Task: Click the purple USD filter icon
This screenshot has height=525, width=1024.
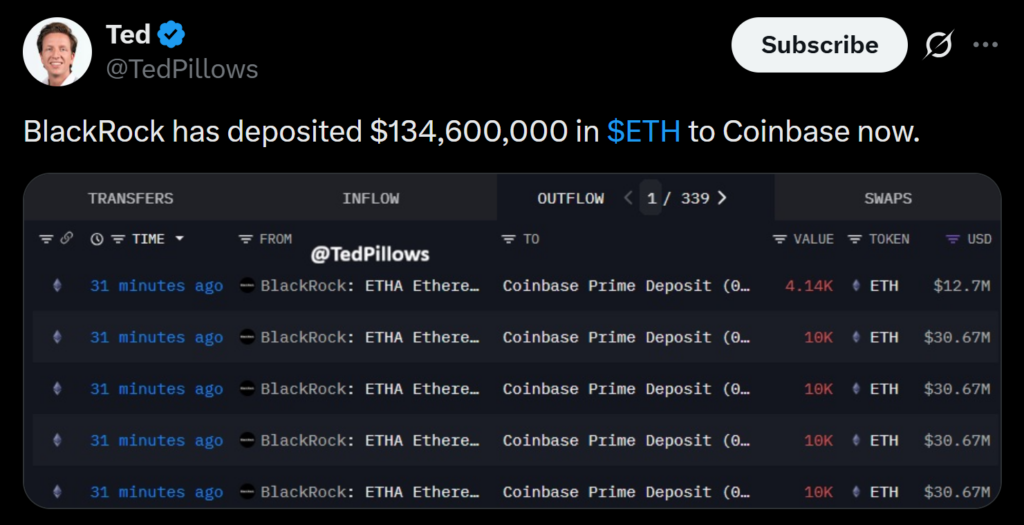Action: (x=953, y=239)
